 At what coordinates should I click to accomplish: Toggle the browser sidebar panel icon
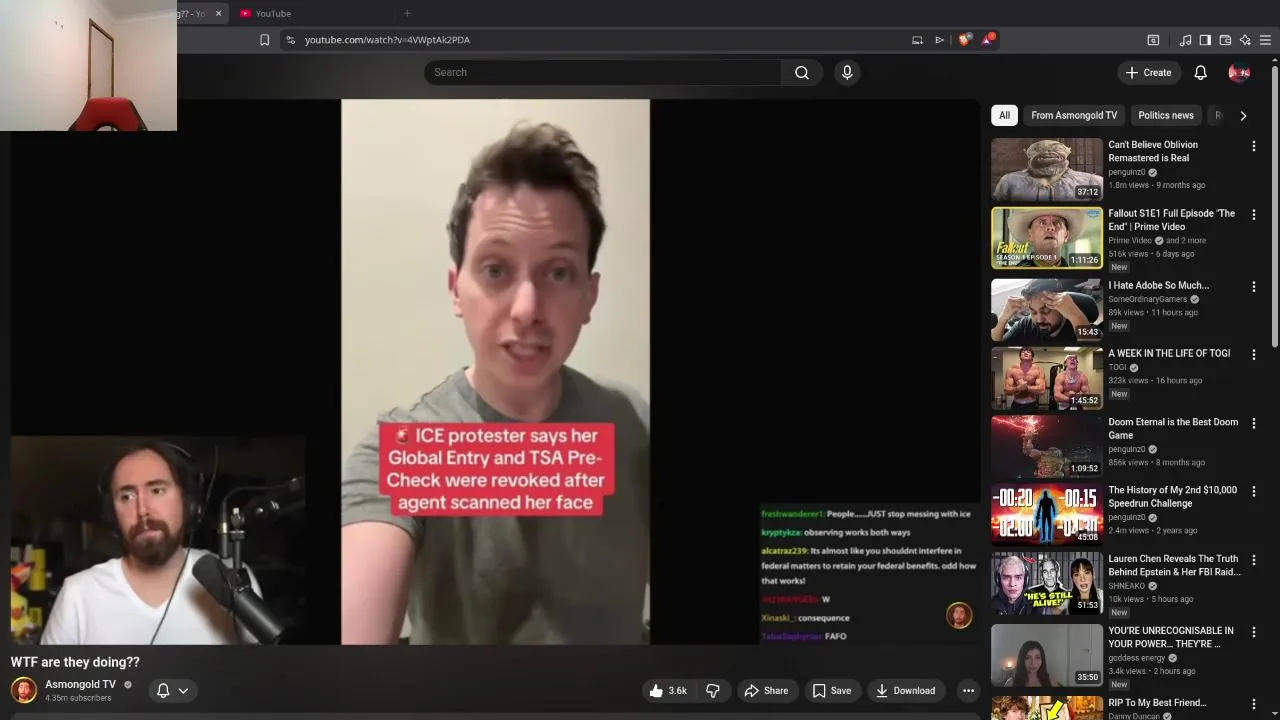pyautogui.click(x=1205, y=40)
